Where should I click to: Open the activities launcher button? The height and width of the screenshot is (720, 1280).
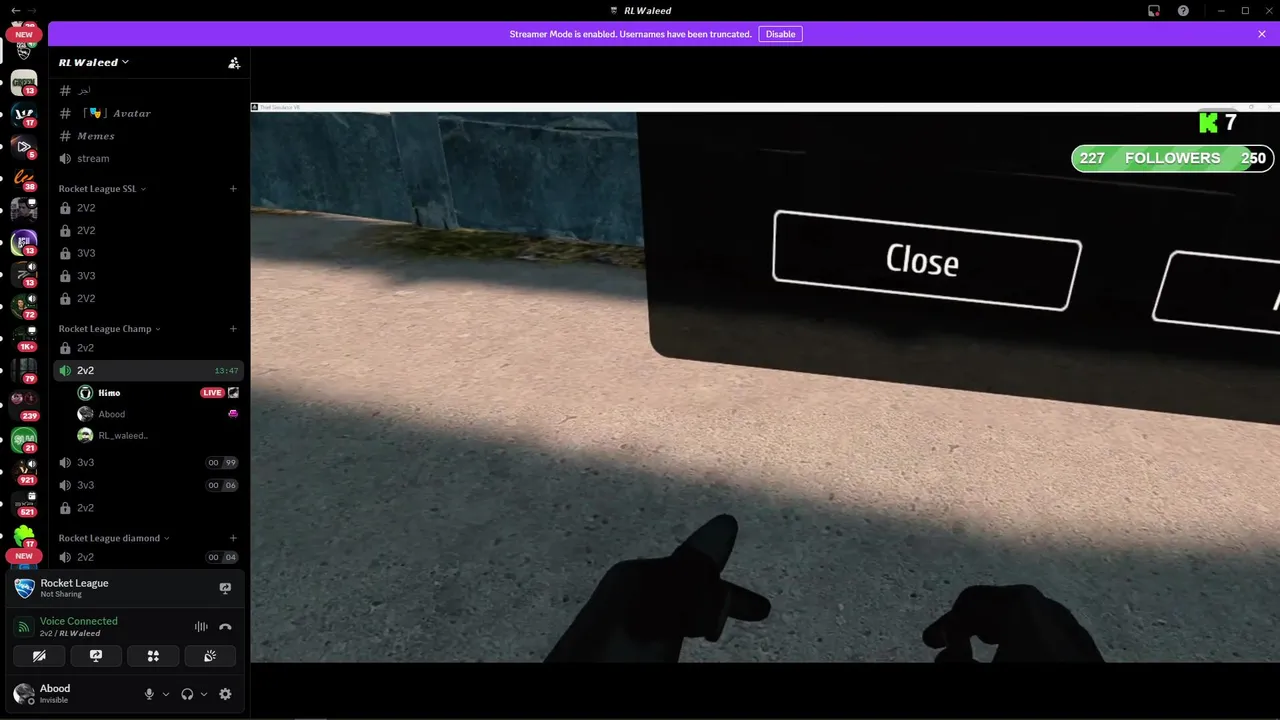153,656
